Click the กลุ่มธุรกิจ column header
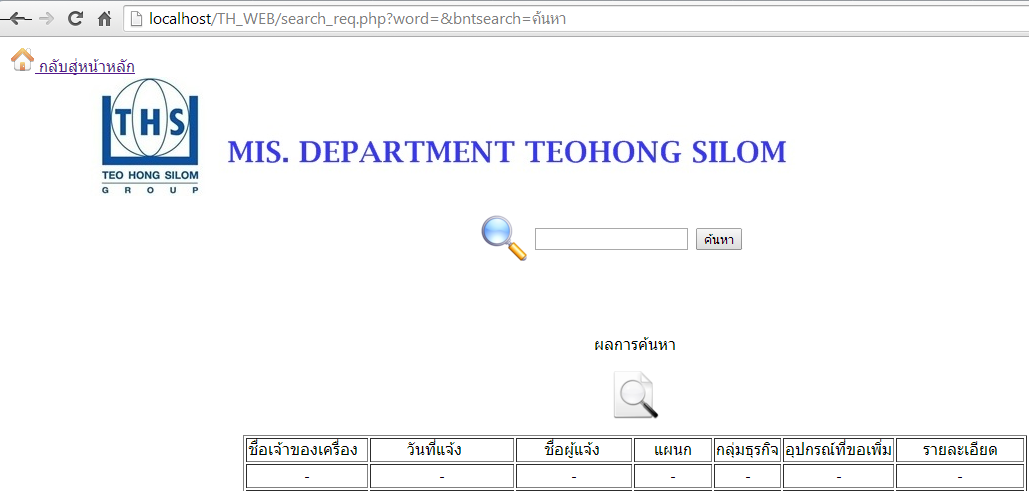 coord(747,450)
